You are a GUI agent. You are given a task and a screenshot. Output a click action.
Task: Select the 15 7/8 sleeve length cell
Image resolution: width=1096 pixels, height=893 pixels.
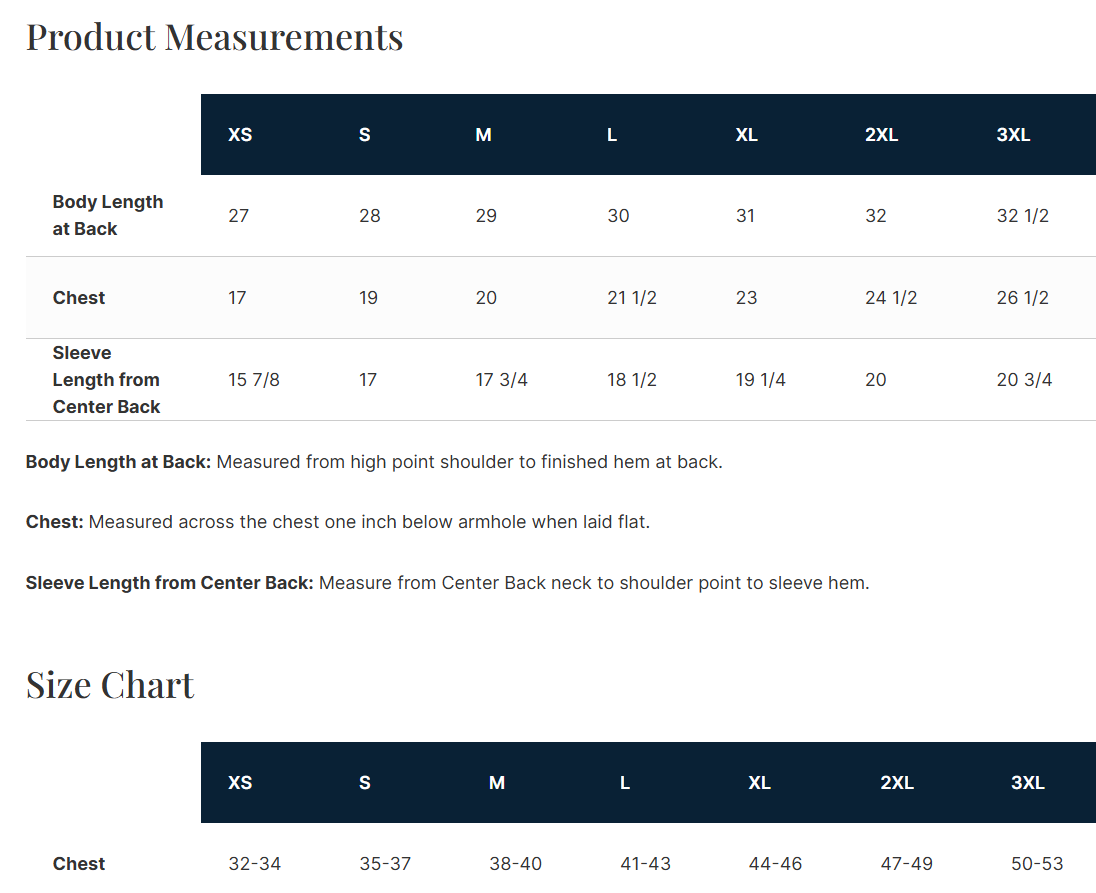coord(254,380)
